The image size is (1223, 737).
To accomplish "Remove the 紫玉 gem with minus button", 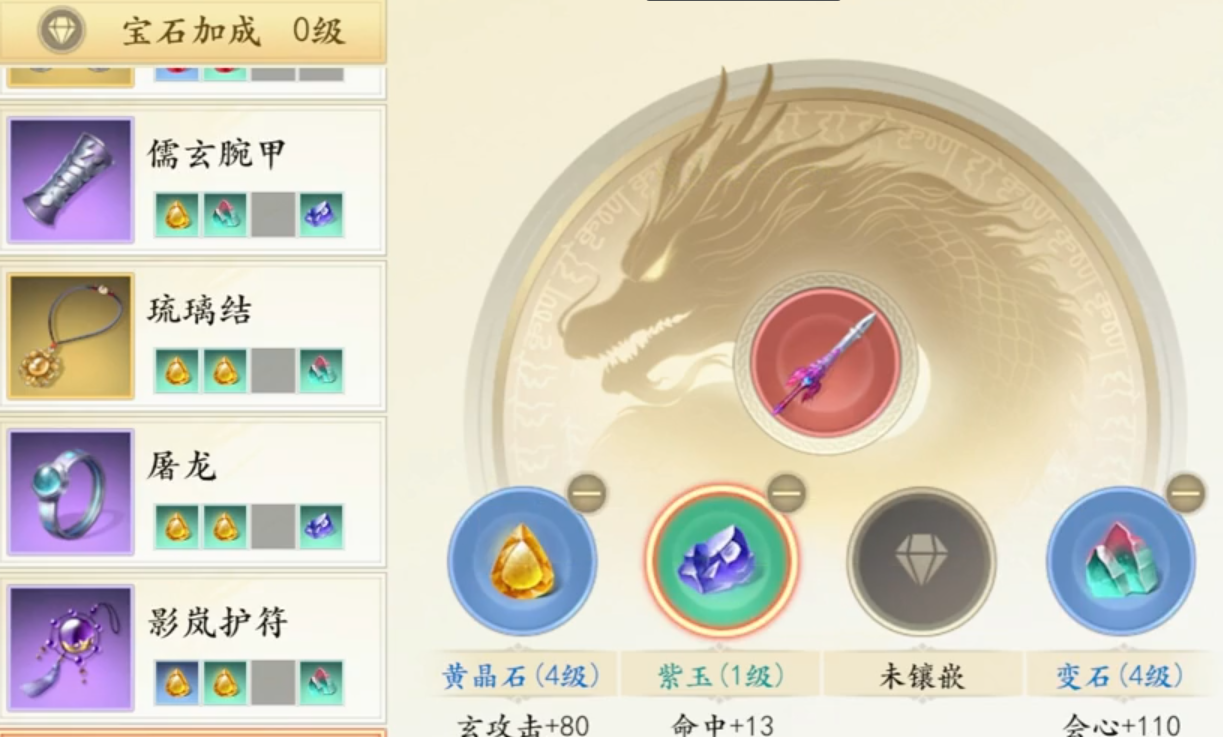I will (787, 493).
